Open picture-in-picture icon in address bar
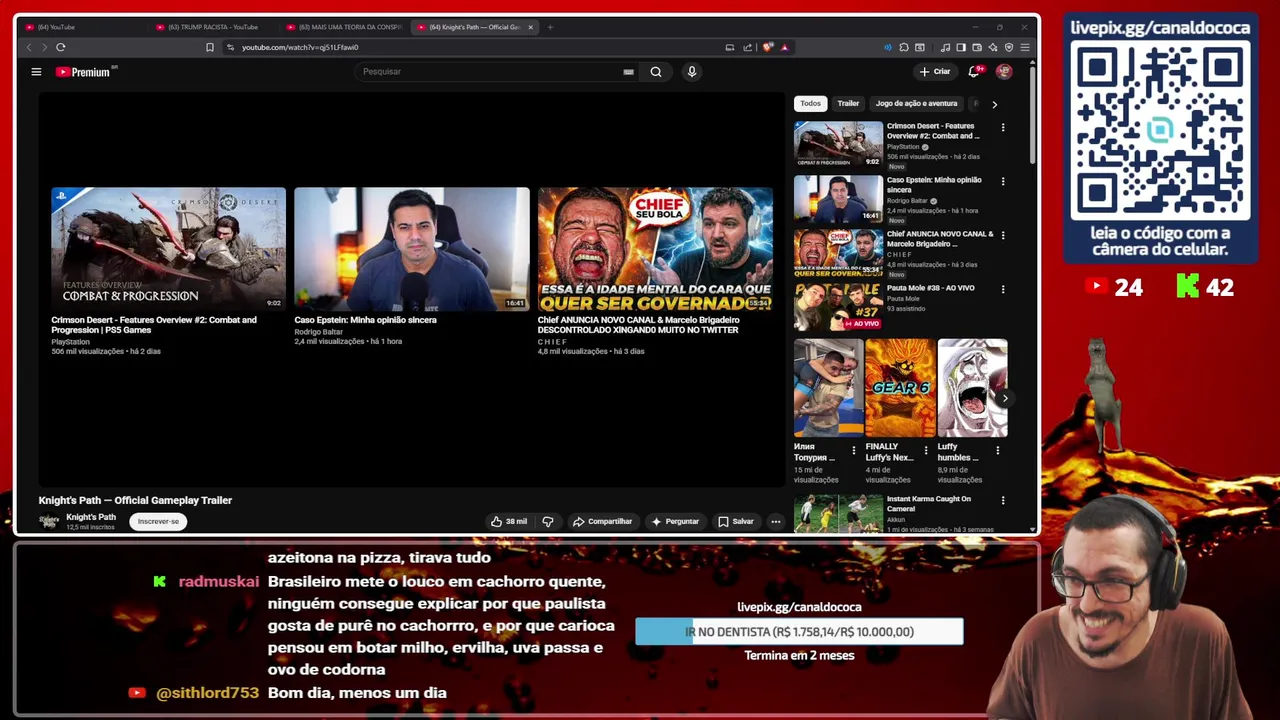 click(x=730, y=47)
